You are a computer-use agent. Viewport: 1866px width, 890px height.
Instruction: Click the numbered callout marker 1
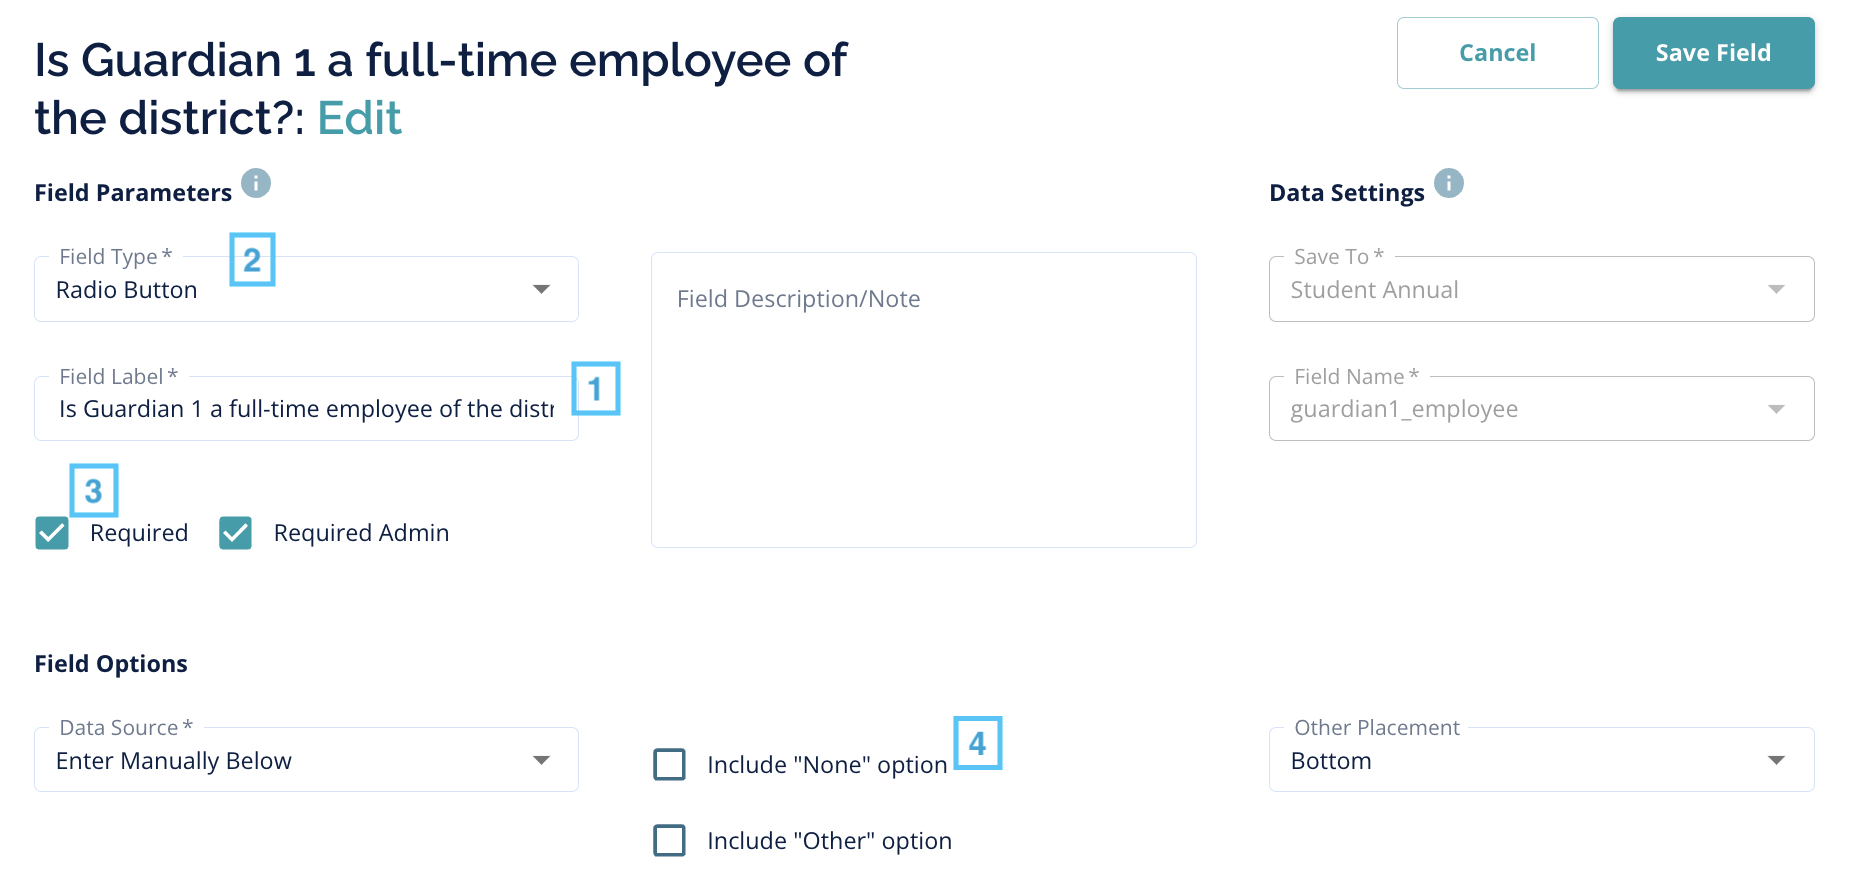pos(595,388)
